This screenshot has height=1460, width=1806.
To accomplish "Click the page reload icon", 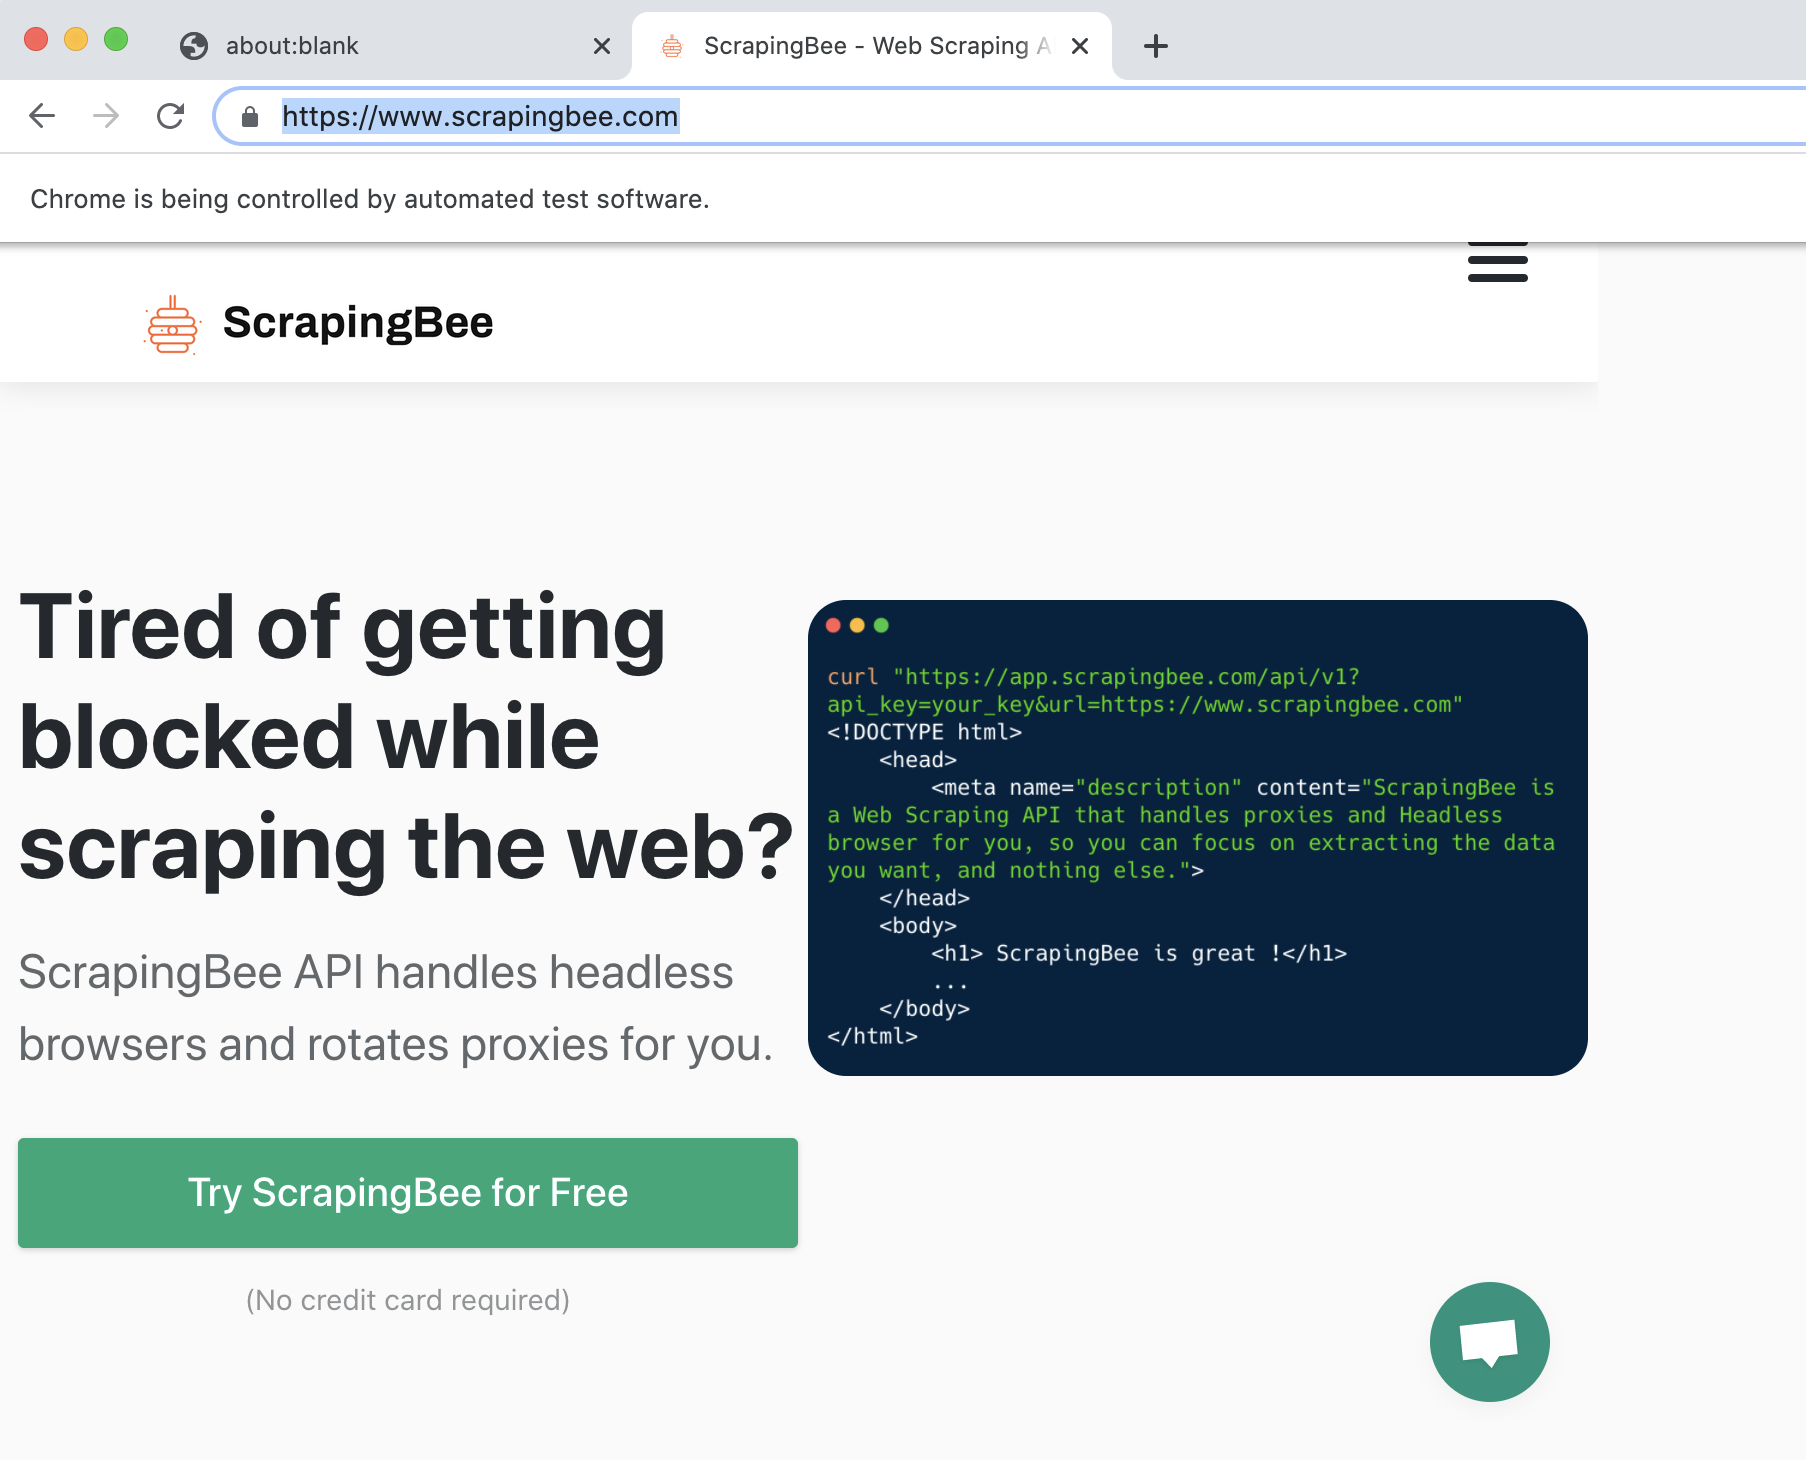I will pyautogui.click(x=170, y=116).
